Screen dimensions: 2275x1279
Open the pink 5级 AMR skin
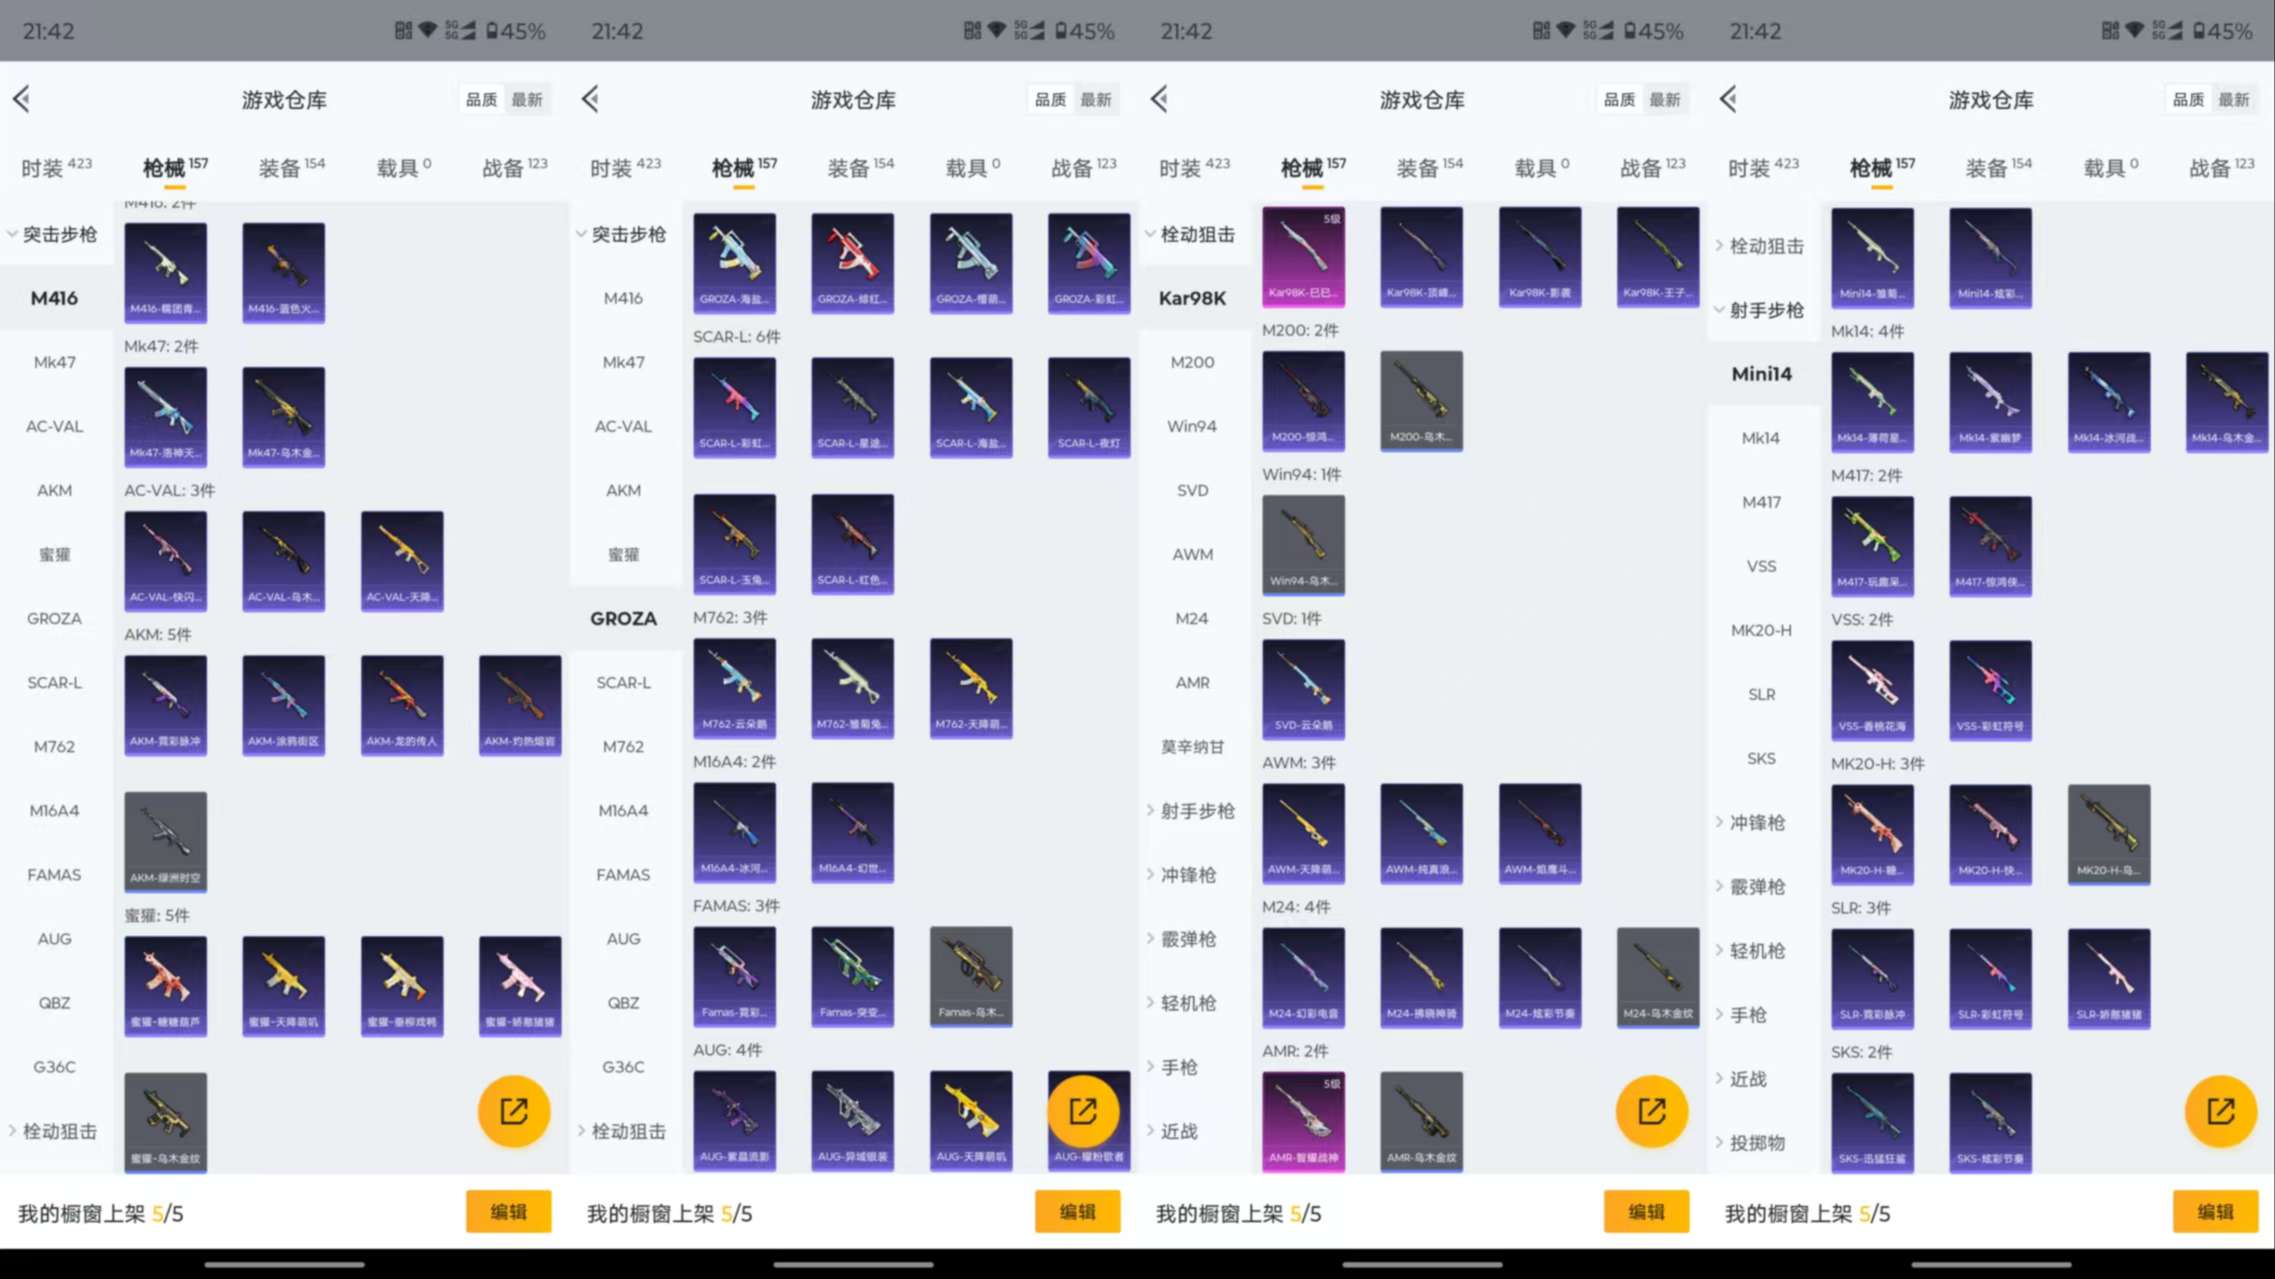pos(1303,1120)
